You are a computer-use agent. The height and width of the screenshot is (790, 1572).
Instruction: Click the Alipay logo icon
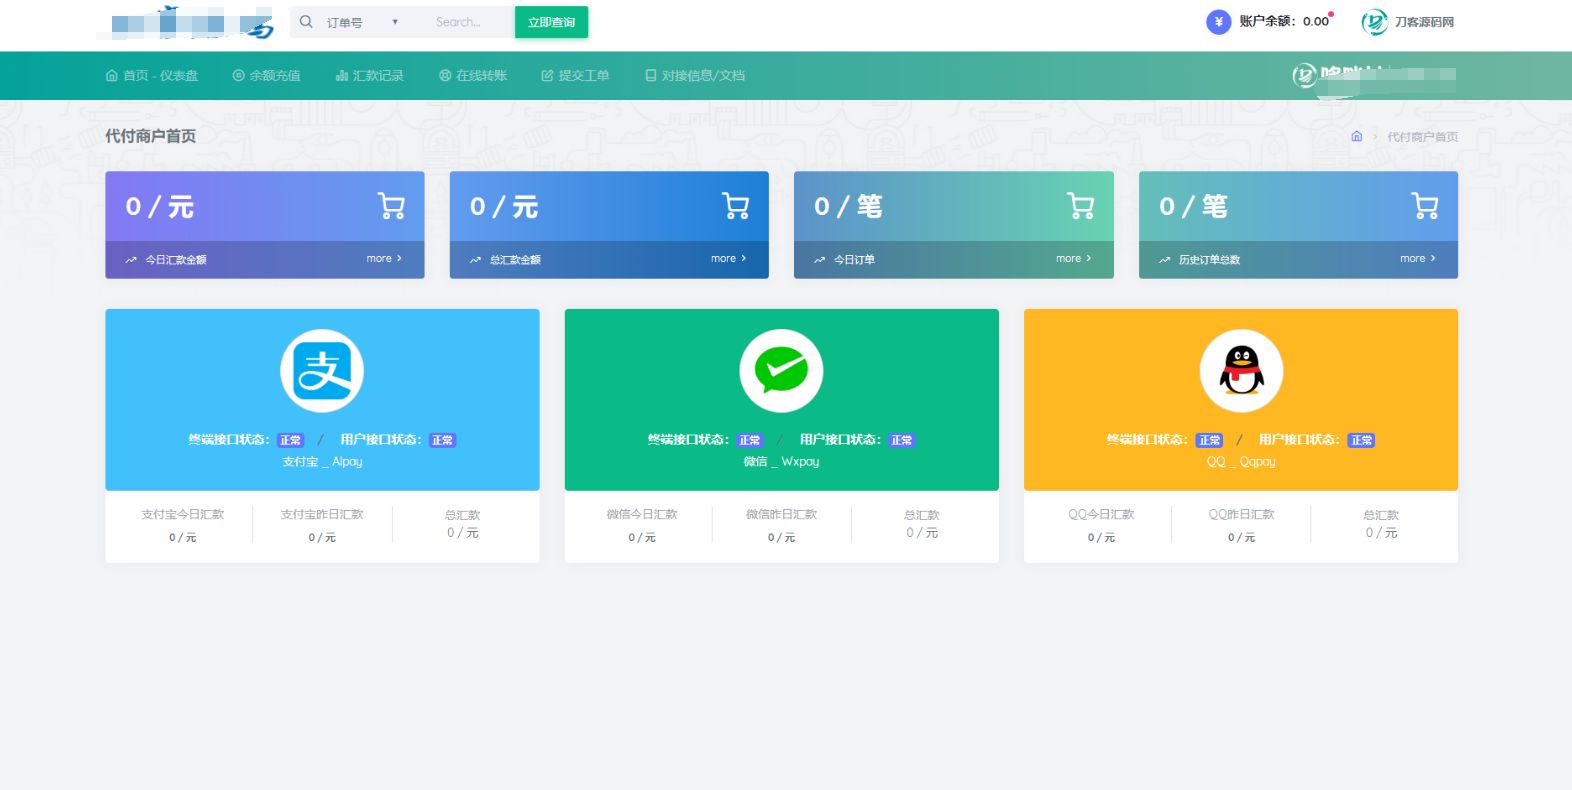(x=322, y=371)
